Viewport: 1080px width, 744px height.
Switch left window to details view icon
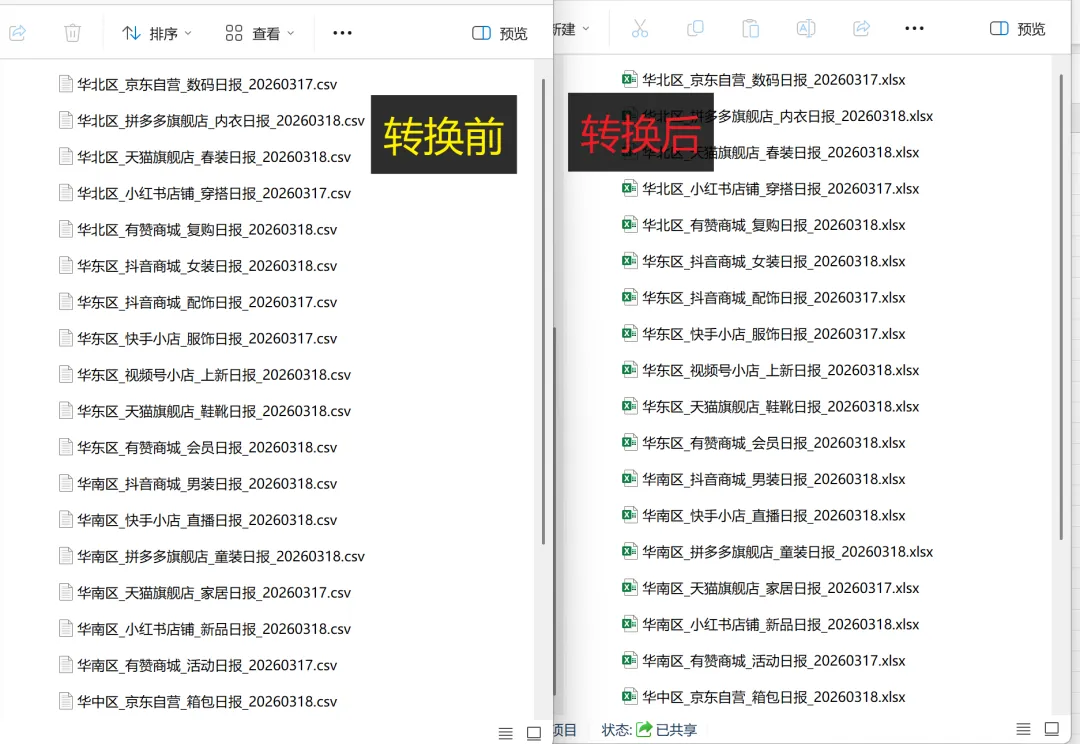click(x=506, y=734)
